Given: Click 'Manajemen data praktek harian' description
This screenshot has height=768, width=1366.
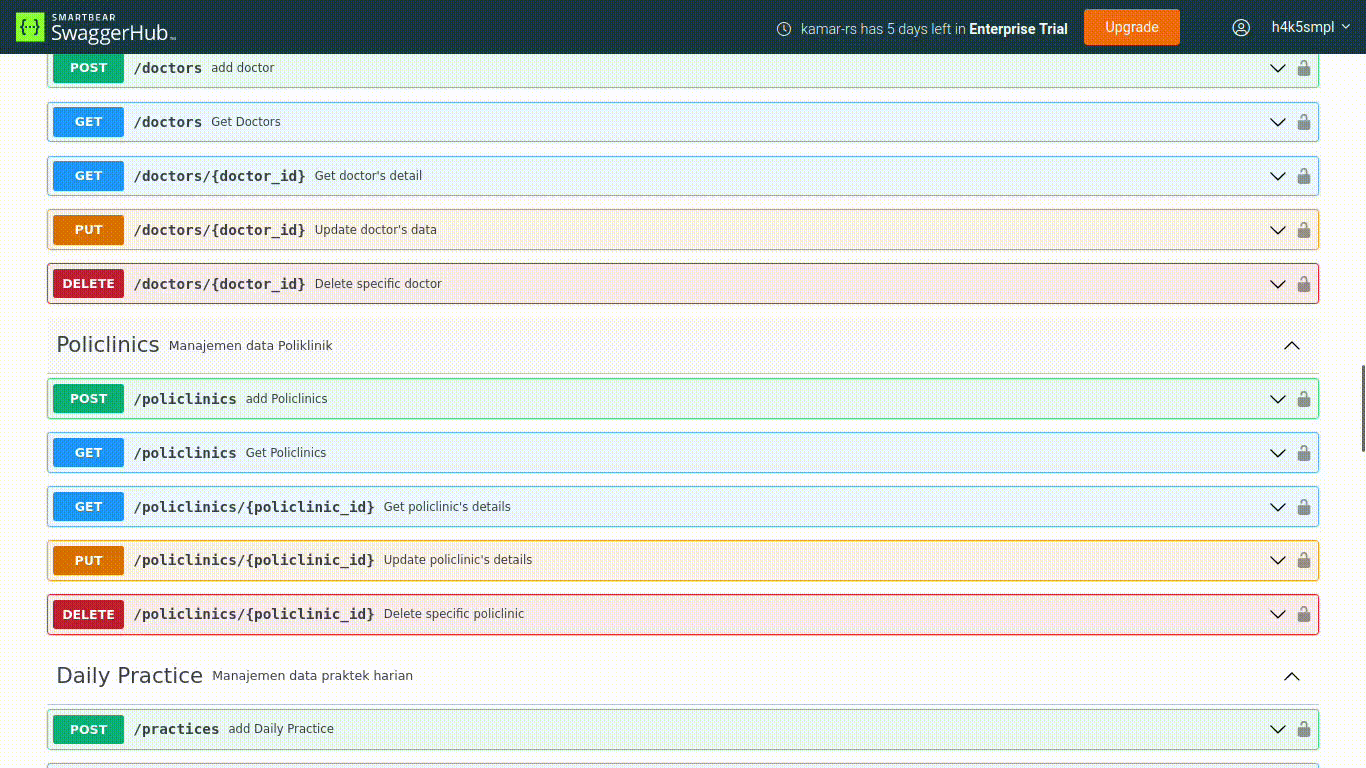Looking at the screenshot, I should coord(312,676).
